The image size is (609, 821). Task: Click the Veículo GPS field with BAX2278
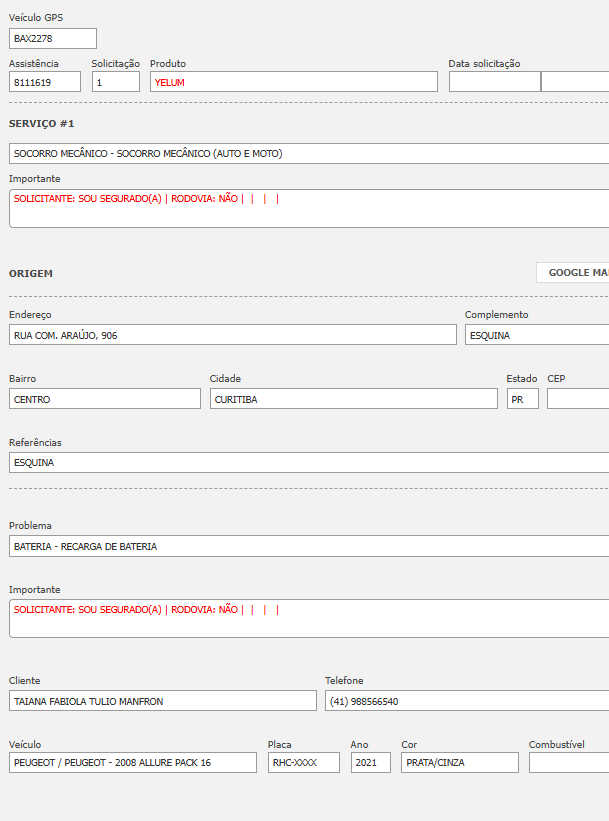(53, 39)
